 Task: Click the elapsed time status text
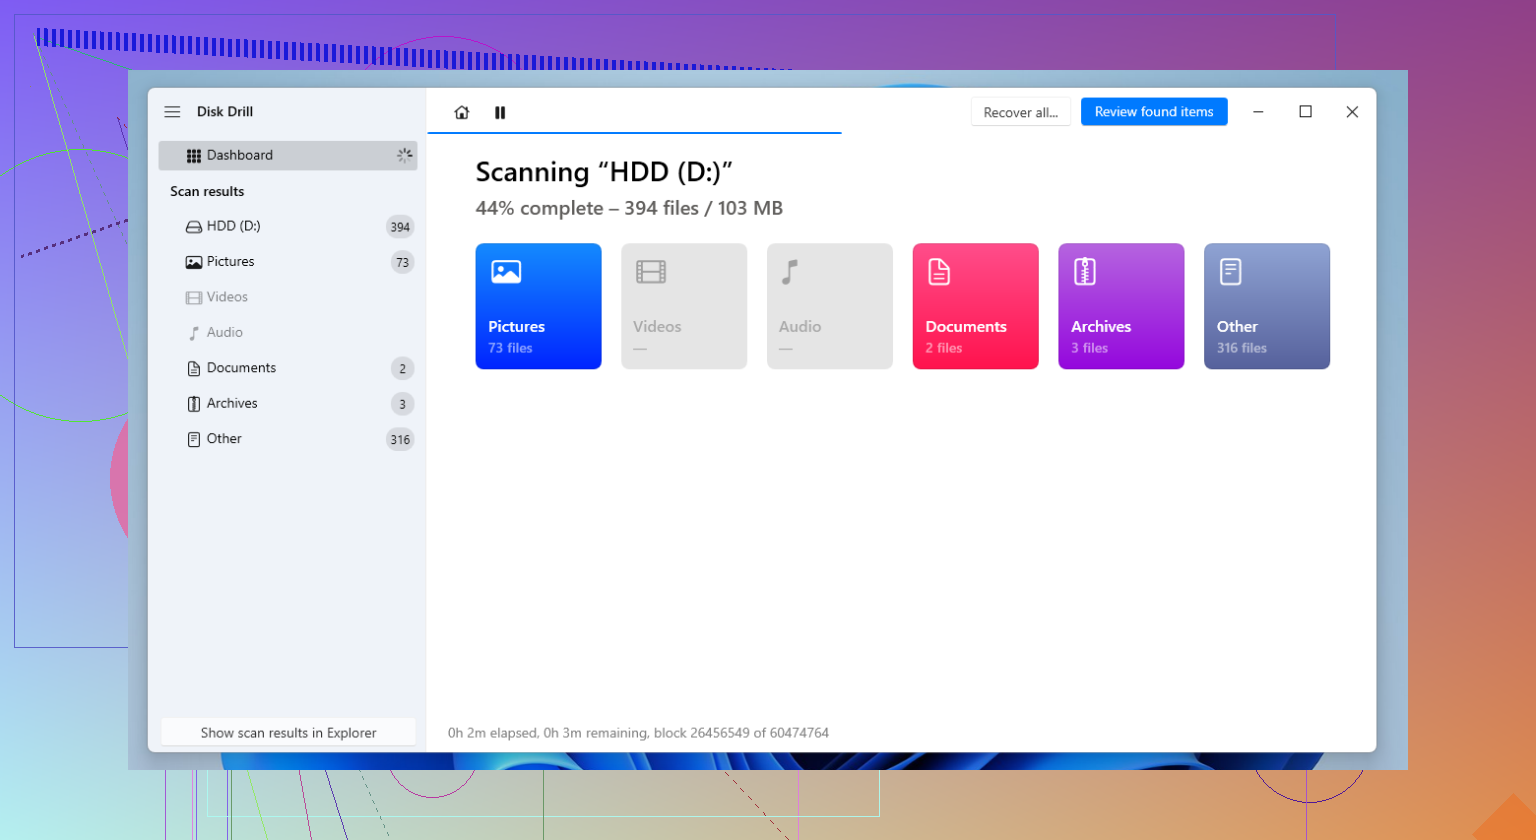(638, 733)
